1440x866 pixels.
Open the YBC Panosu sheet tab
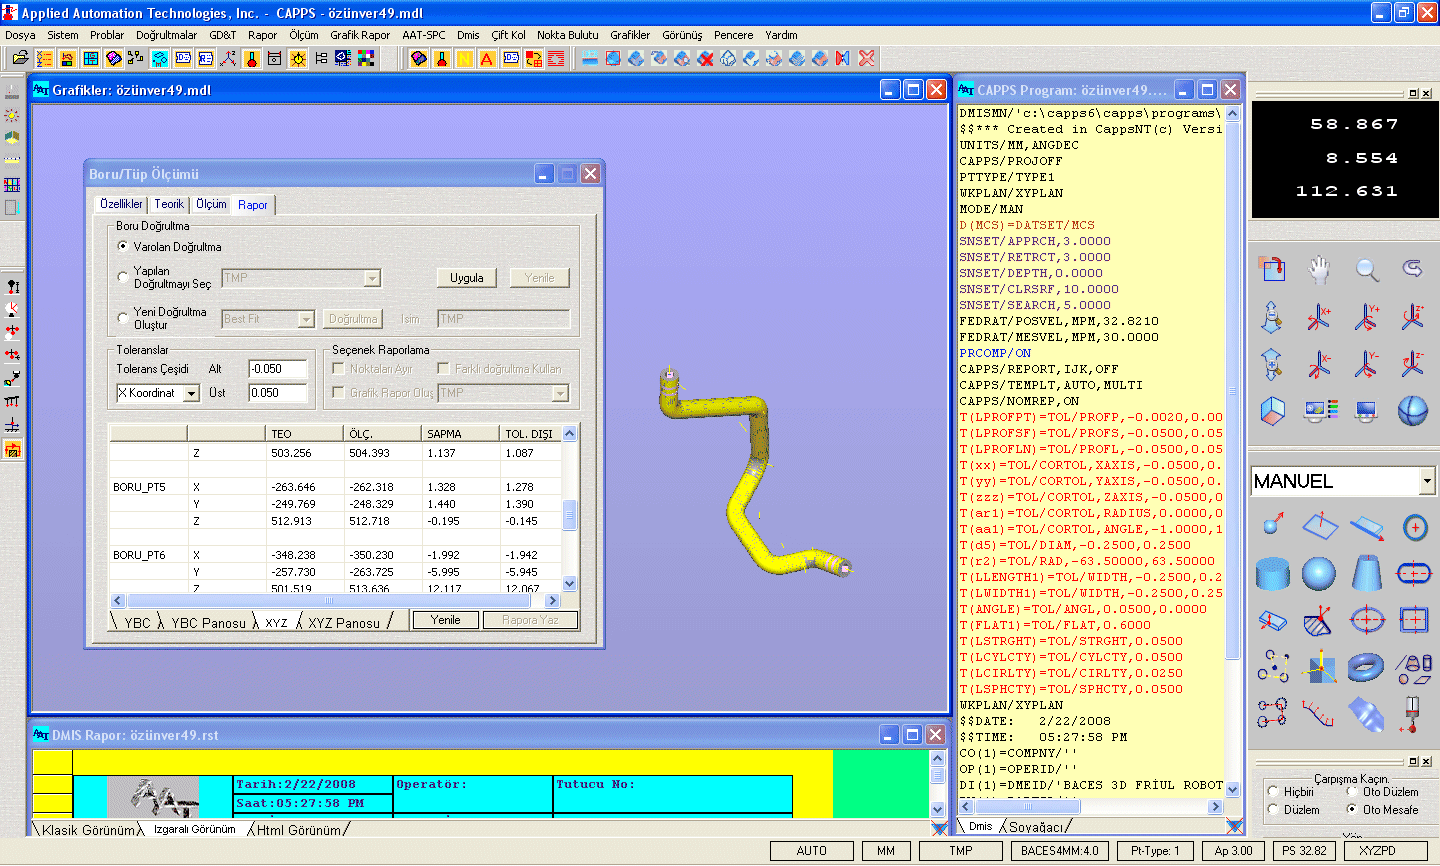pyautogui.click(x=208, y=623)
